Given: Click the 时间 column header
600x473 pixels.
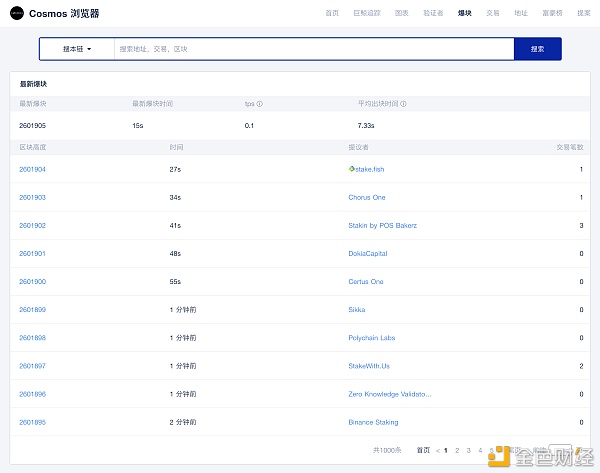Looking at the screenshot, I should (x=176, y=147).
